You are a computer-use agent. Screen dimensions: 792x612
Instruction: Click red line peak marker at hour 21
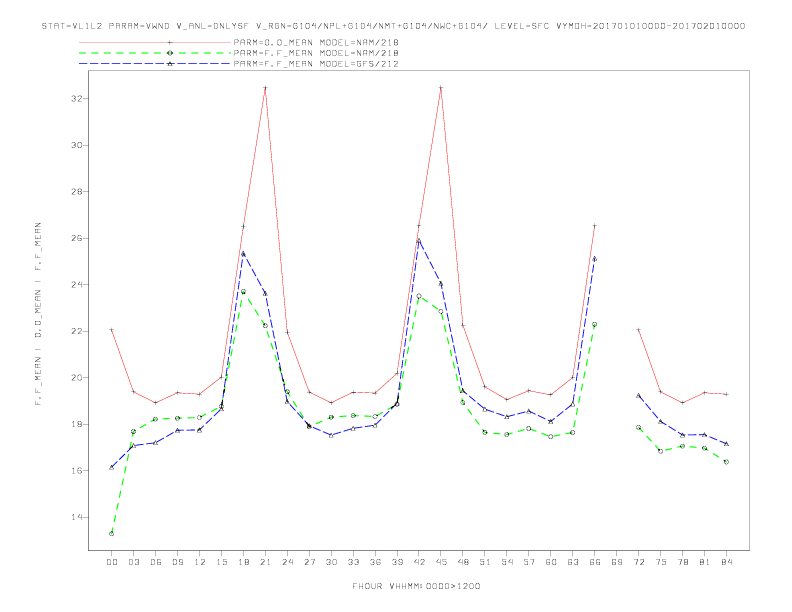point(265,88)
